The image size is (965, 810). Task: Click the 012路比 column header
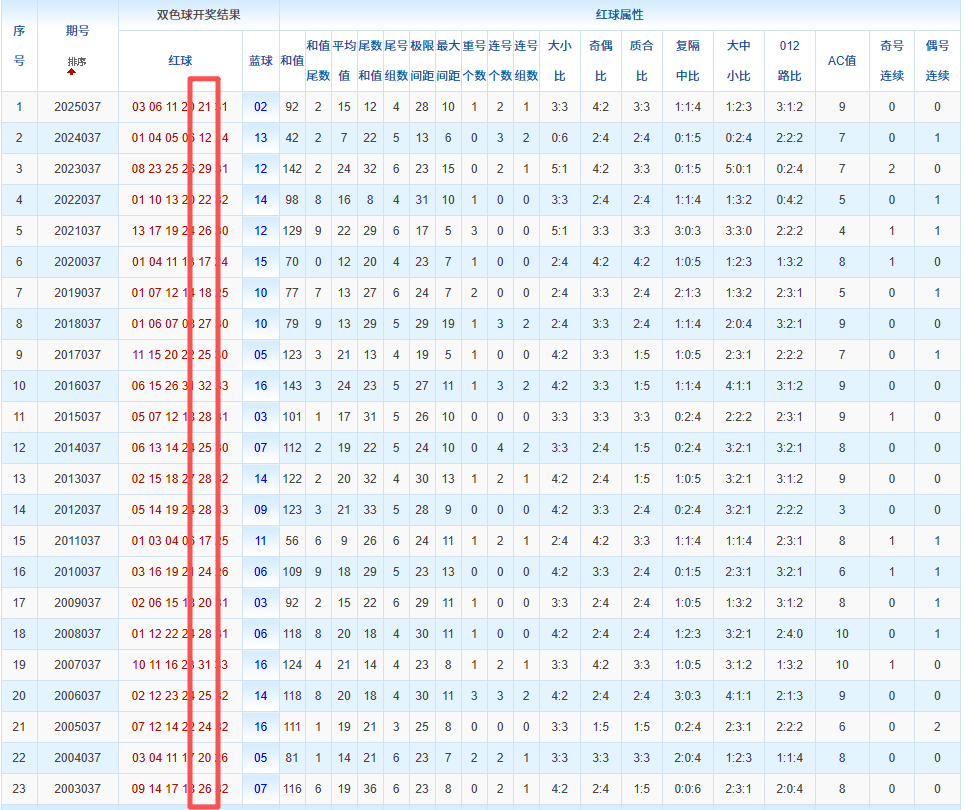pos(789,60)
